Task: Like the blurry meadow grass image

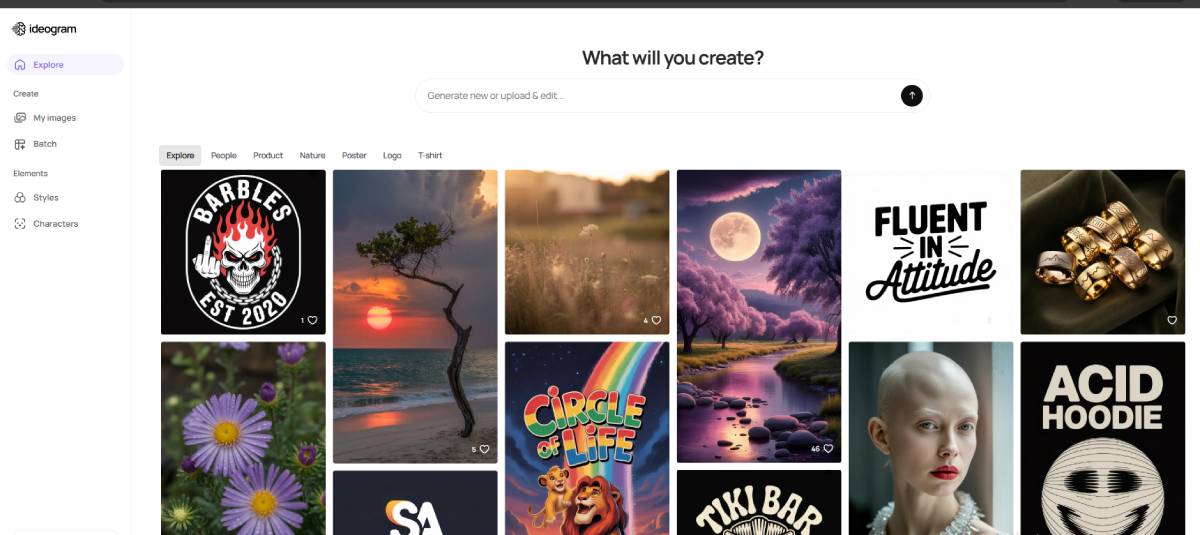Action: pos(656,321)
